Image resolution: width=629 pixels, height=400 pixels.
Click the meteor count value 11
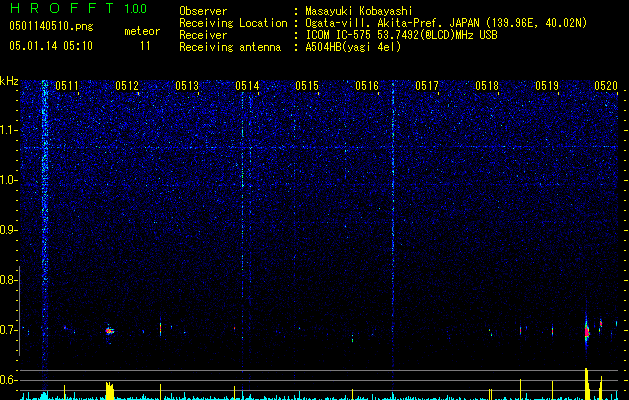click(145, 46)
